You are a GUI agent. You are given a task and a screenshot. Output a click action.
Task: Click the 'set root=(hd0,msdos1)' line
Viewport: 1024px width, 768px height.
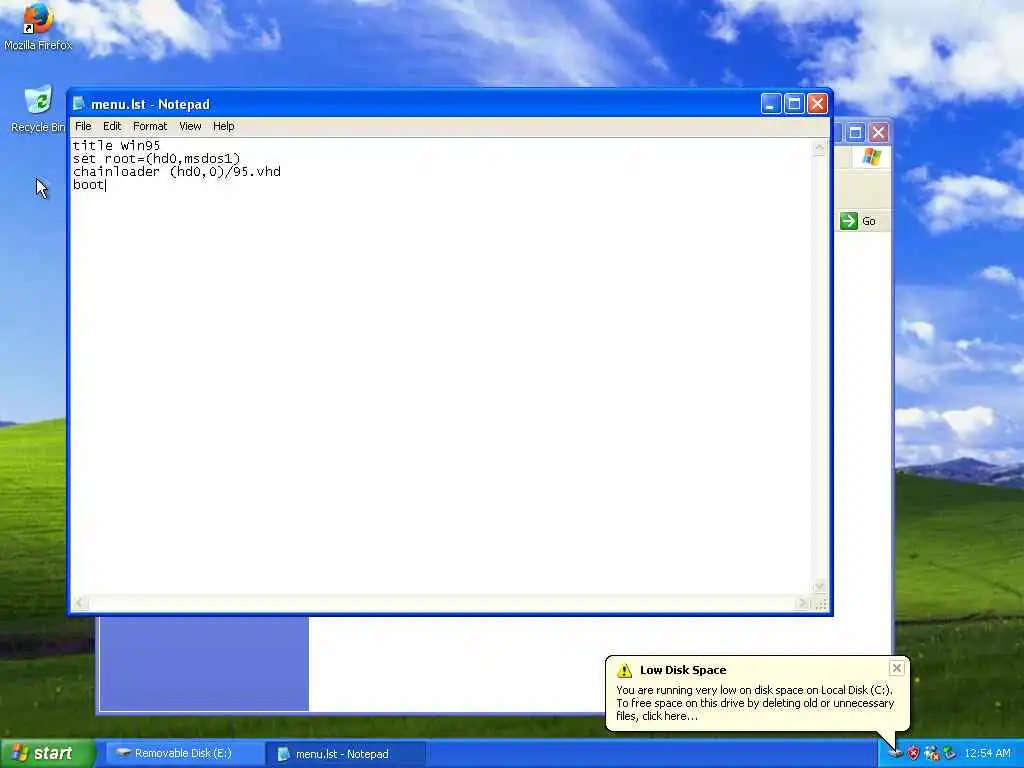click(x=157, y=159)
